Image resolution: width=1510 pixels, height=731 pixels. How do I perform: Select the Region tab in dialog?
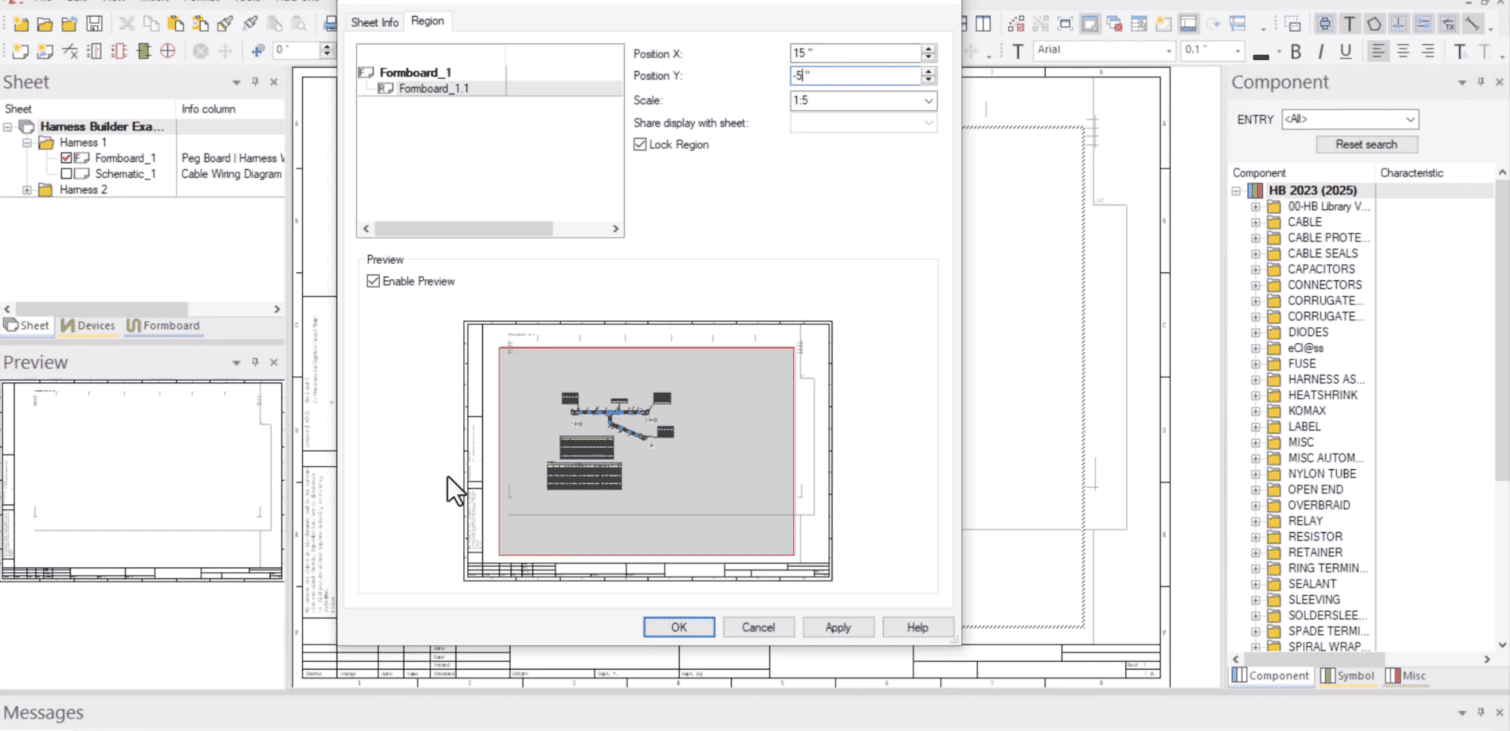(x=428, y=21)
